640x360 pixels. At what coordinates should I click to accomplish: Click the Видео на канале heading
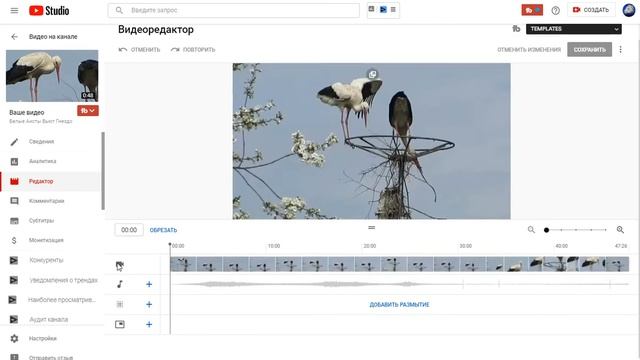53,37
